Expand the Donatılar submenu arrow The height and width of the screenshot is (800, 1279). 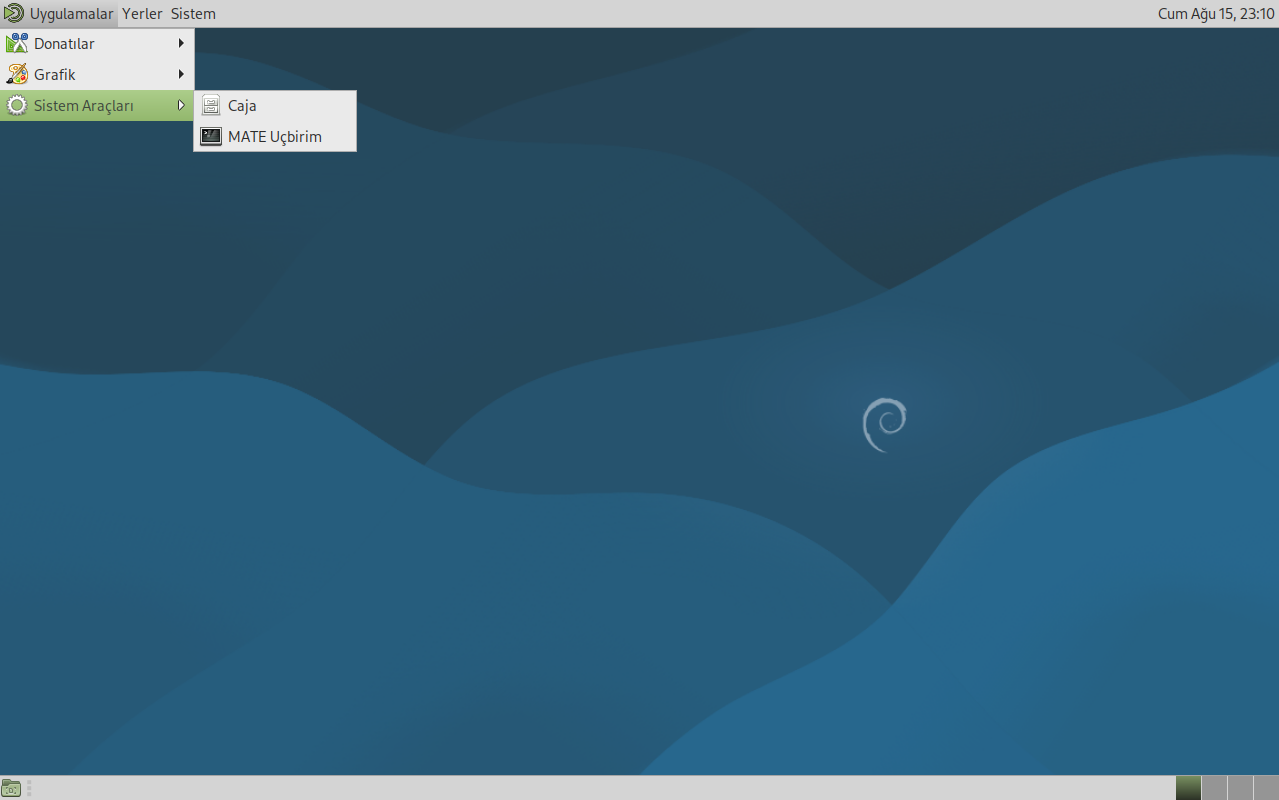coord(181,43)
